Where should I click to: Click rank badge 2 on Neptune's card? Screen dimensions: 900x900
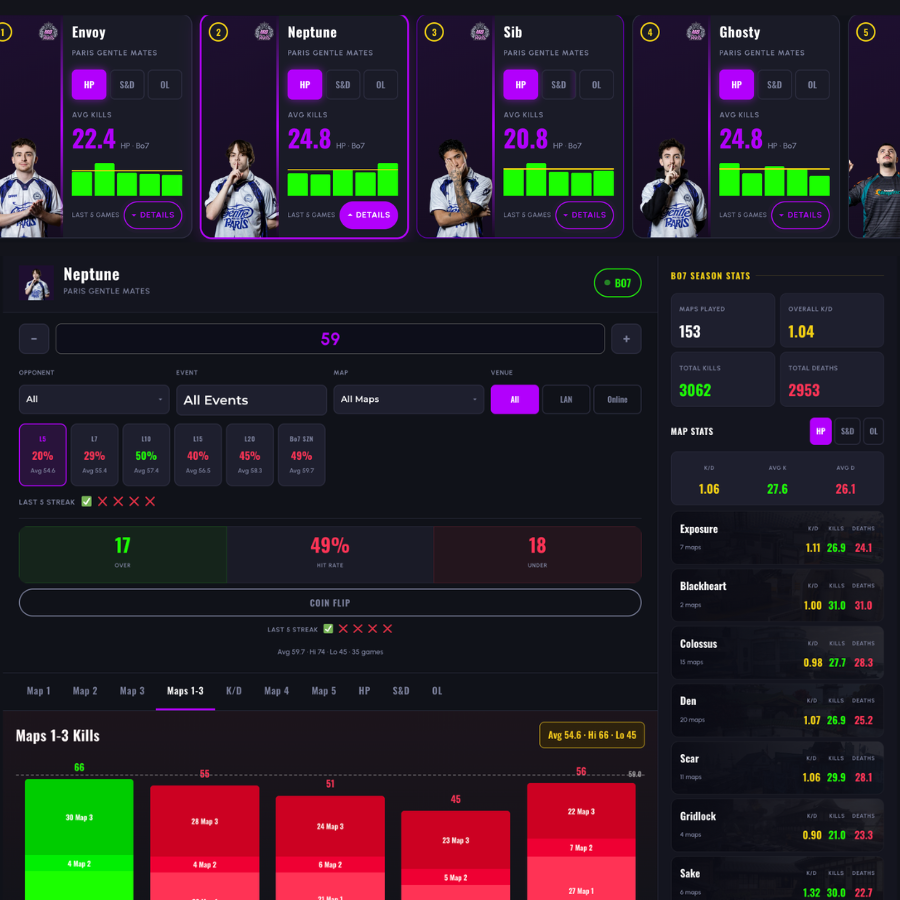pos(218,32)
